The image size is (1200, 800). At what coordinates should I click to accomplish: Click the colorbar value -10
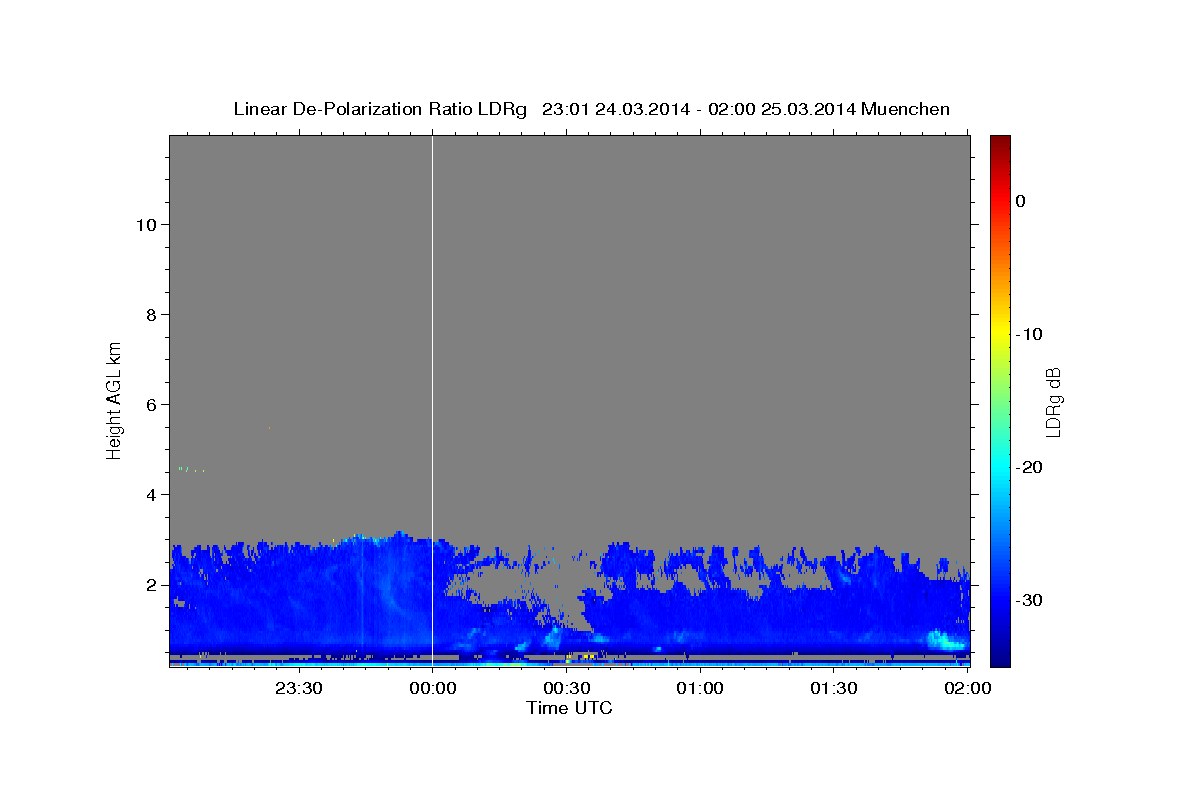pos(1029,334)
